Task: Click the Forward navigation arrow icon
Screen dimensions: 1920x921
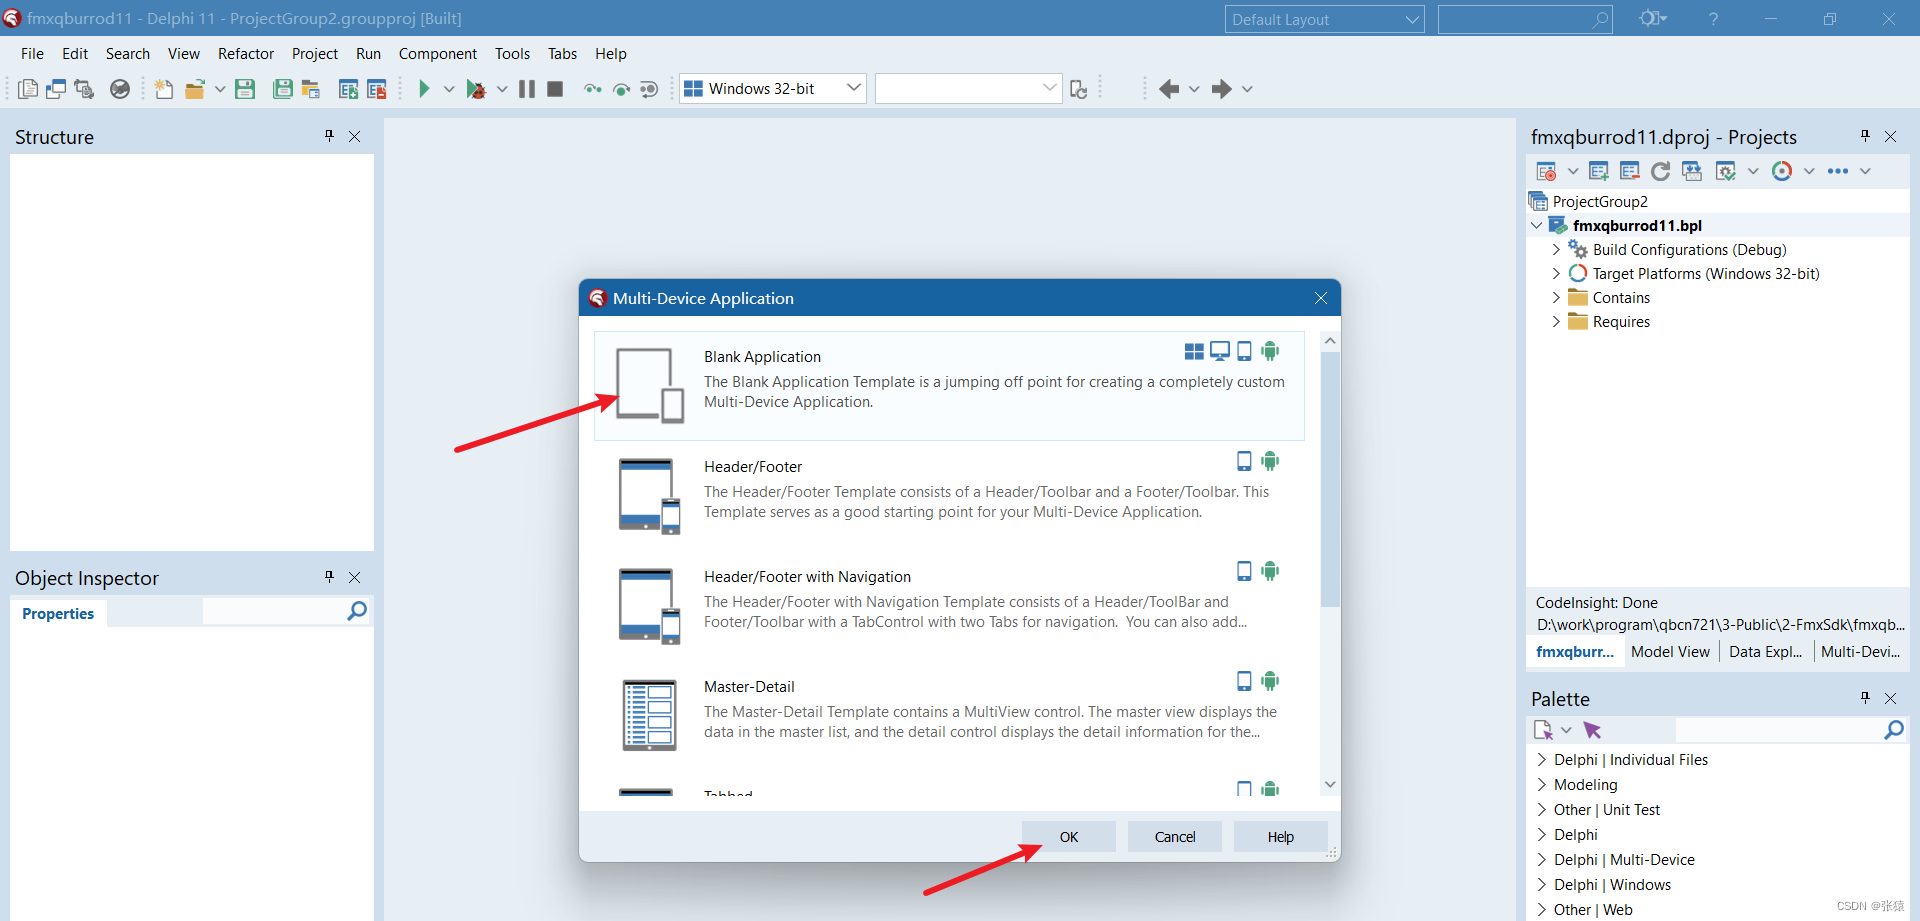Action: pos(1222,89)
